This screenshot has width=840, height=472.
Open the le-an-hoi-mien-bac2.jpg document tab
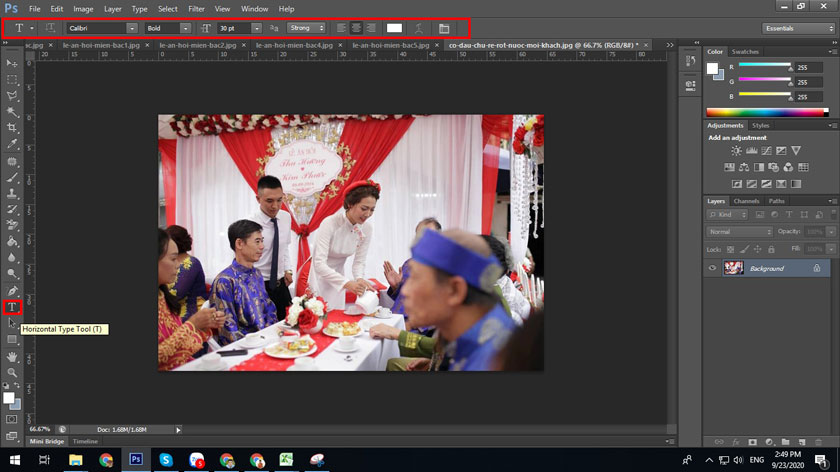(x=198, y=46)
